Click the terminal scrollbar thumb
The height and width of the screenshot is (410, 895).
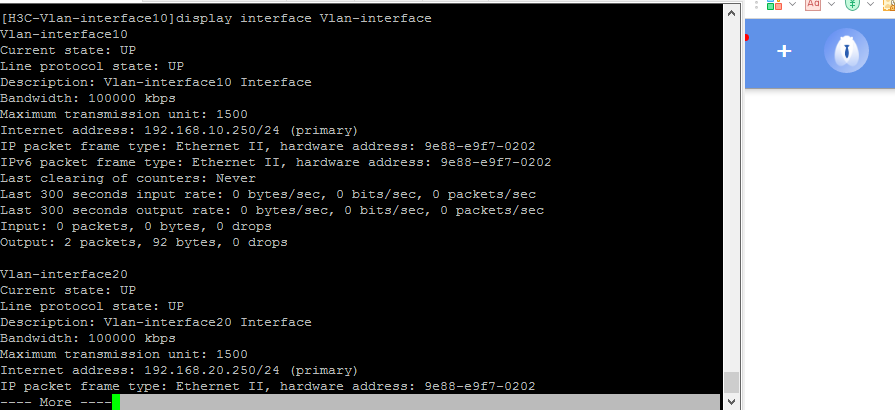[x=731, y=382]
